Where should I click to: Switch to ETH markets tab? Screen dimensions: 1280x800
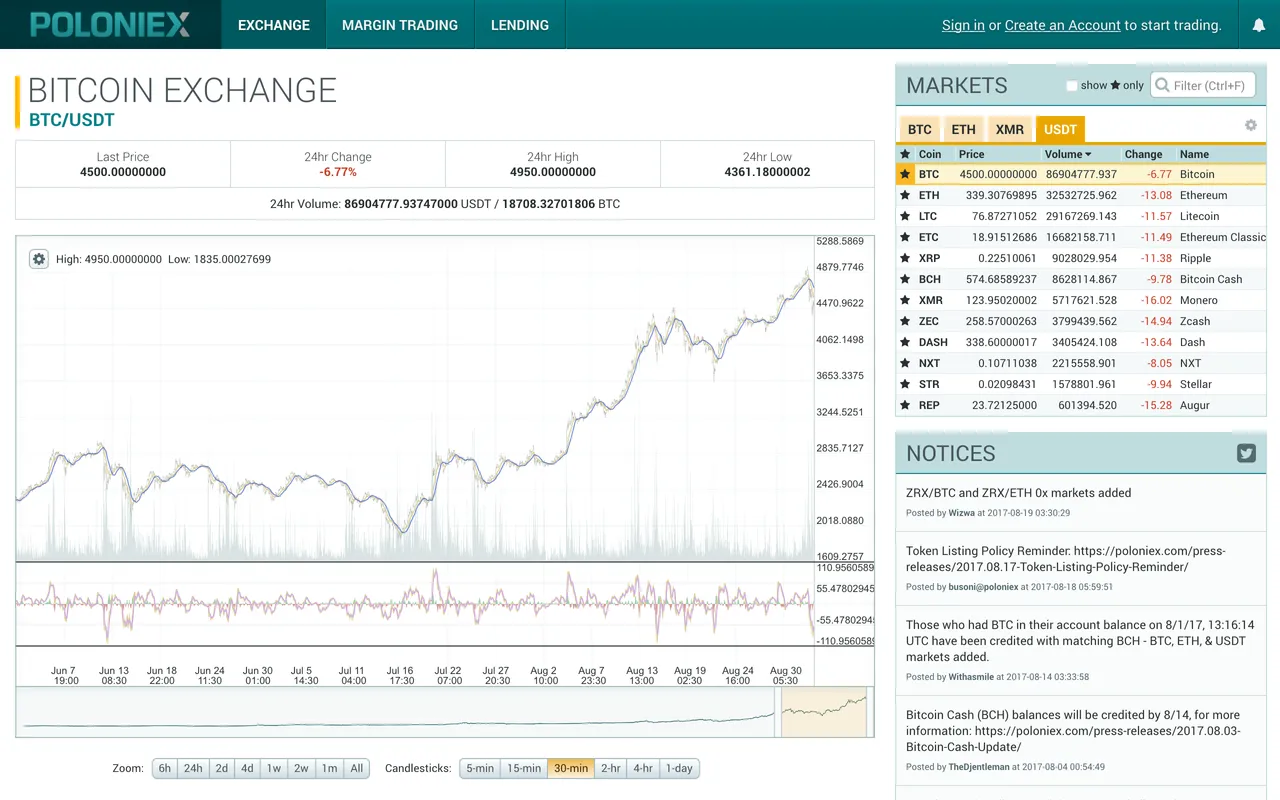point(963,130)
